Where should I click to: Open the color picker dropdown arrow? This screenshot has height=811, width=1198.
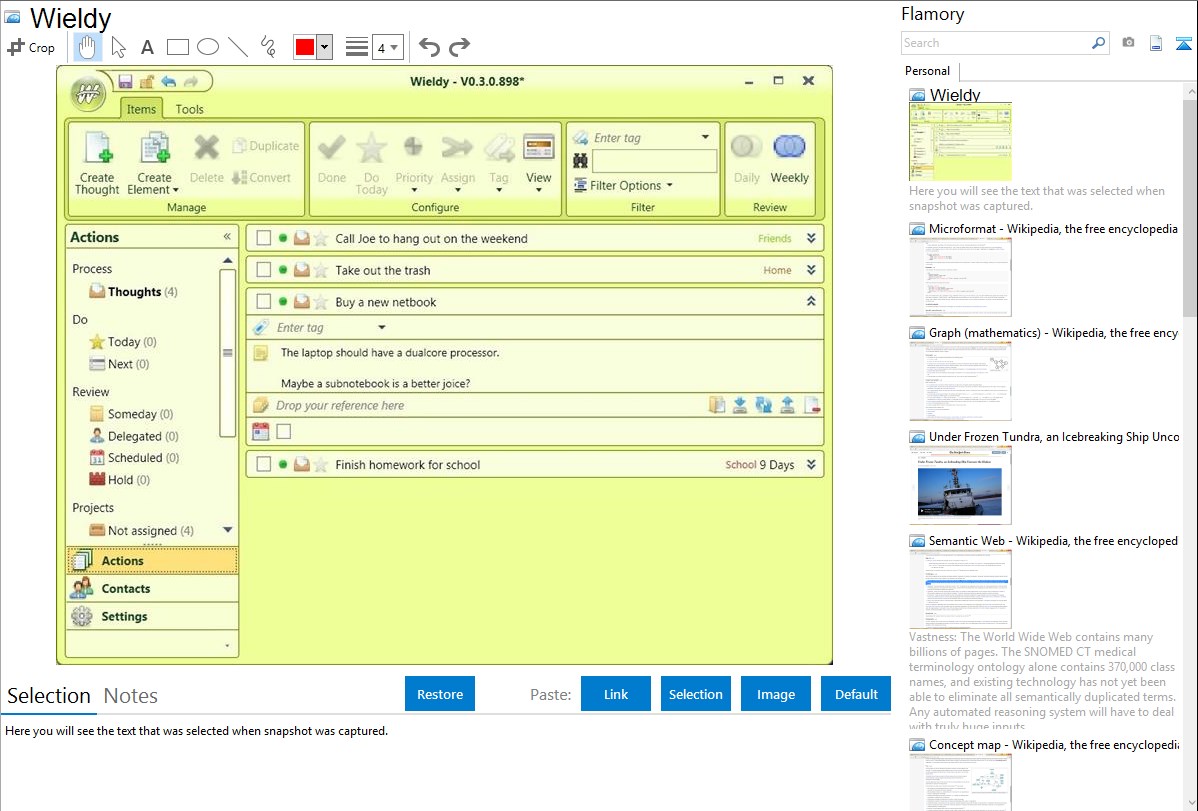(x=325, y=47)
